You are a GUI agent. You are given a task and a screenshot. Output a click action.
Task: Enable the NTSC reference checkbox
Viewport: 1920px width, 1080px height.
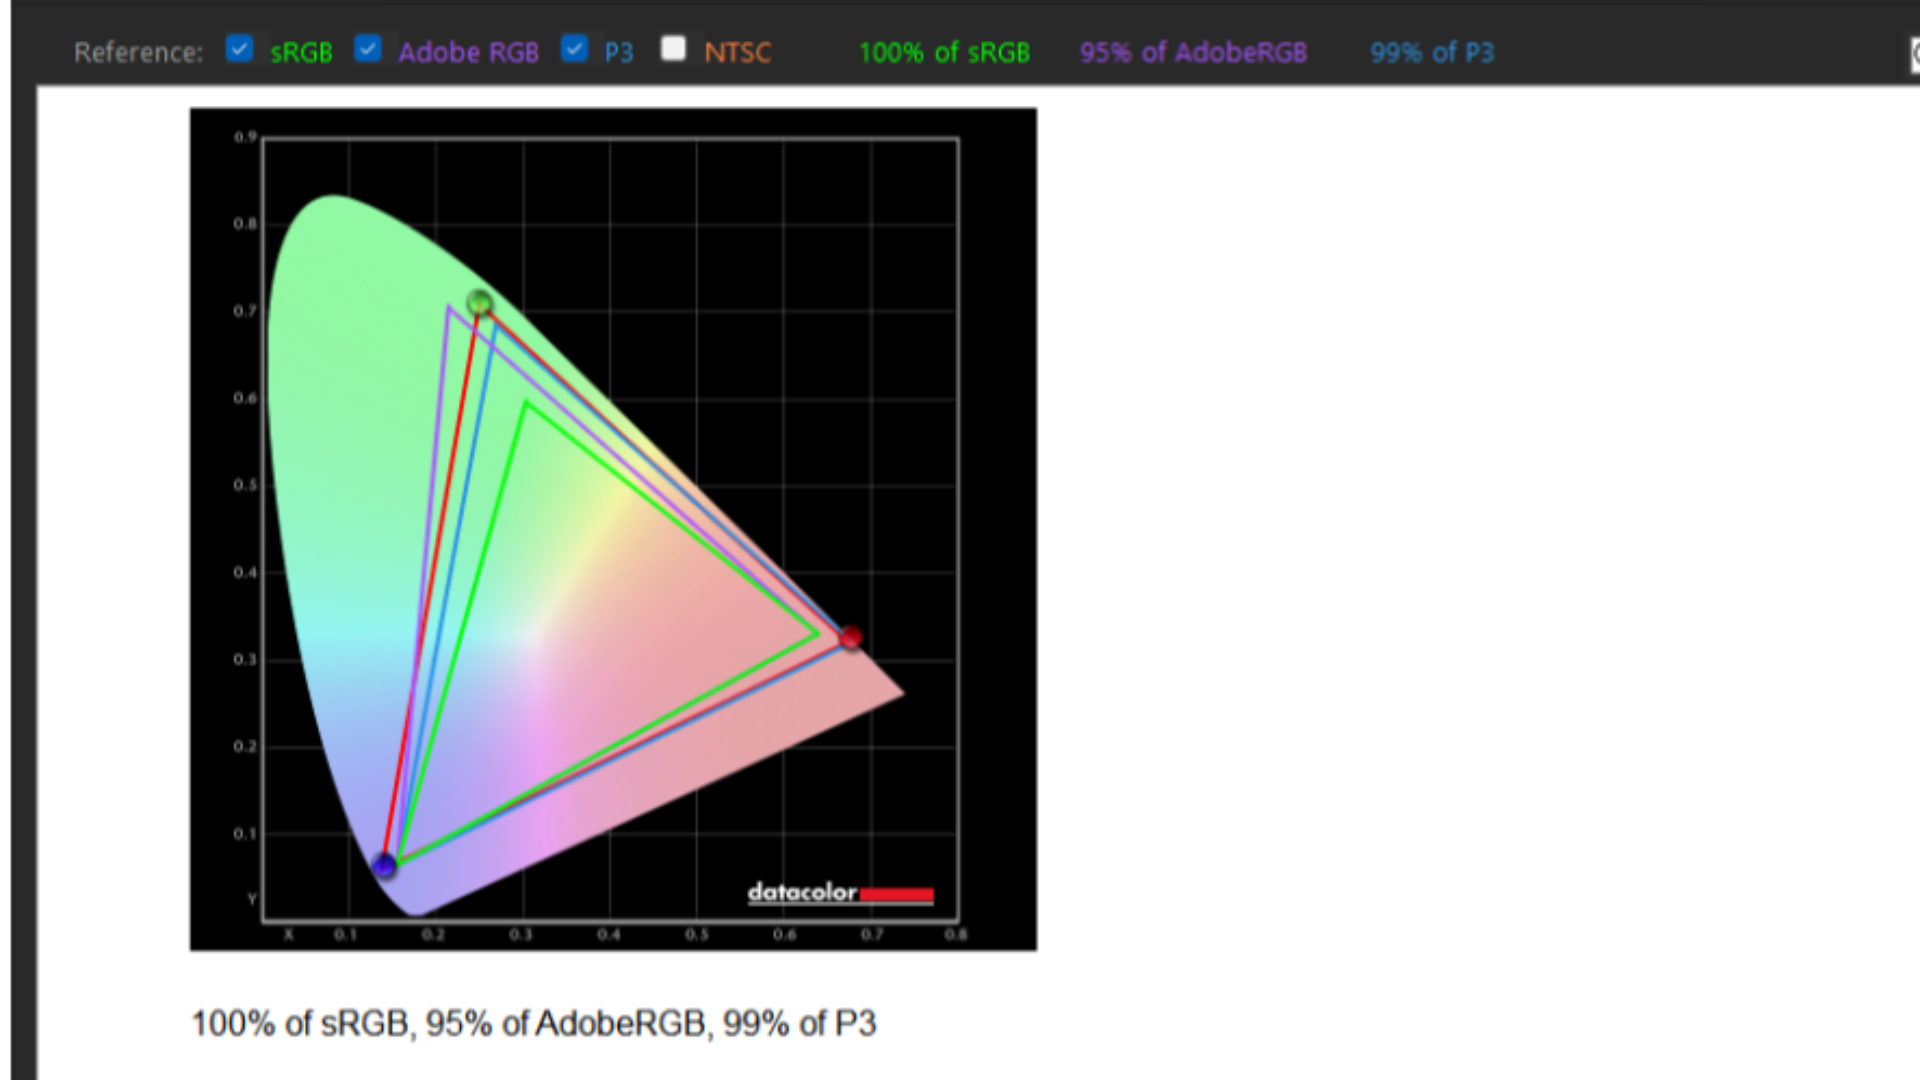pos(674,48)
